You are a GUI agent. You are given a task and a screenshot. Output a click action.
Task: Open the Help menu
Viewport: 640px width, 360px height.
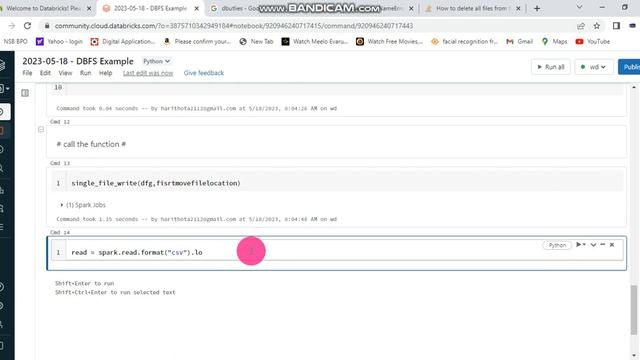pyautogui.click(x=105, y=73)
